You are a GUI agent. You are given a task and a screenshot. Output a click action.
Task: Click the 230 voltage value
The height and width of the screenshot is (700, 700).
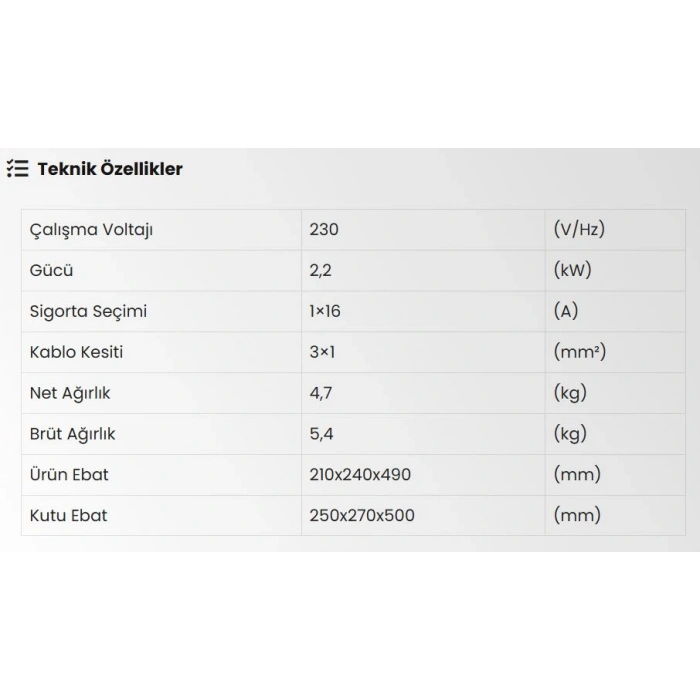coord(324,229)
